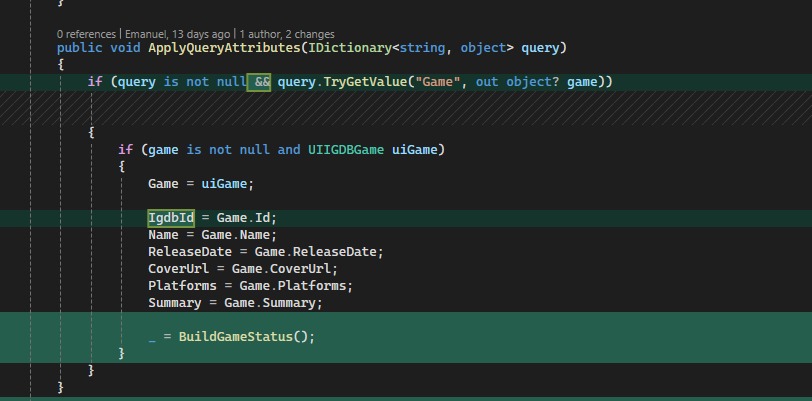Click the "0 references" CodeLens link
Viewport: 812px width, 401px height.
[x=86, y=34]
